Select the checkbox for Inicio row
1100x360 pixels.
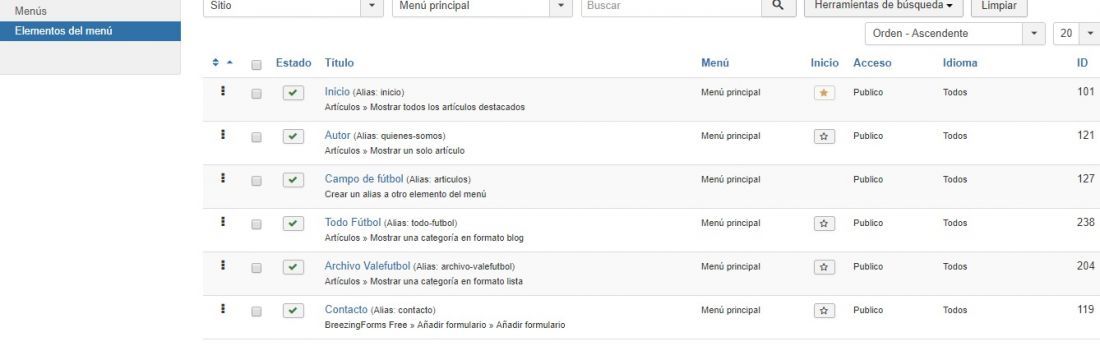click(x=256, y=93)
